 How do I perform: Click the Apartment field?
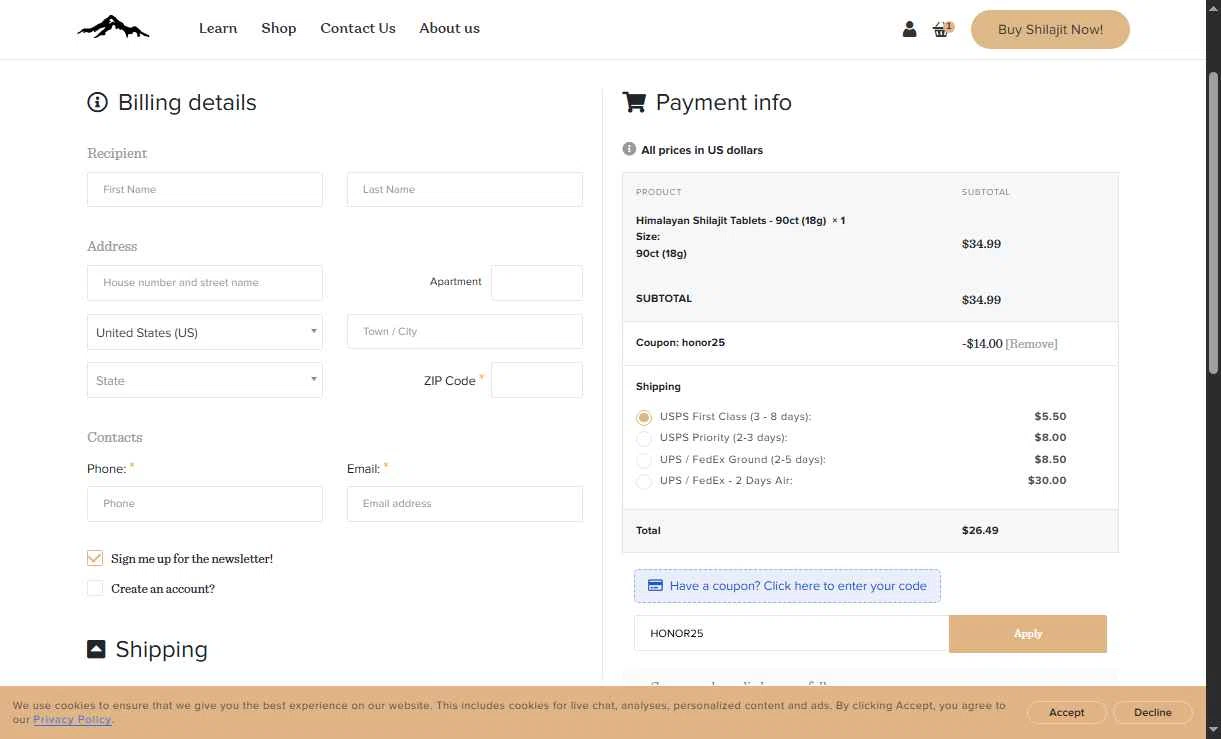point(537,283)
